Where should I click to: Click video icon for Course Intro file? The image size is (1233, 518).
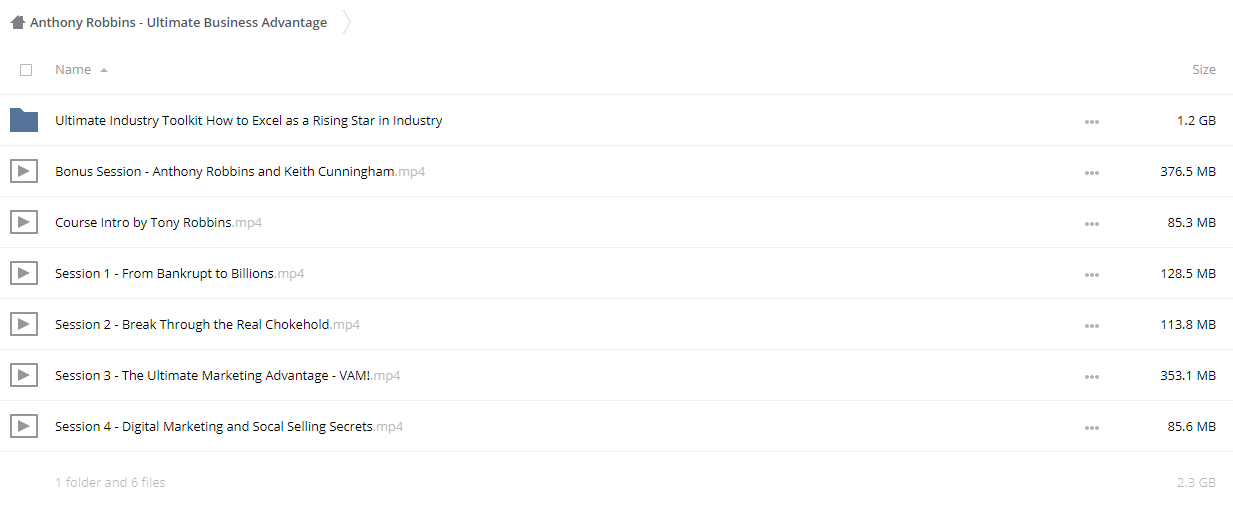click(24, 222)
